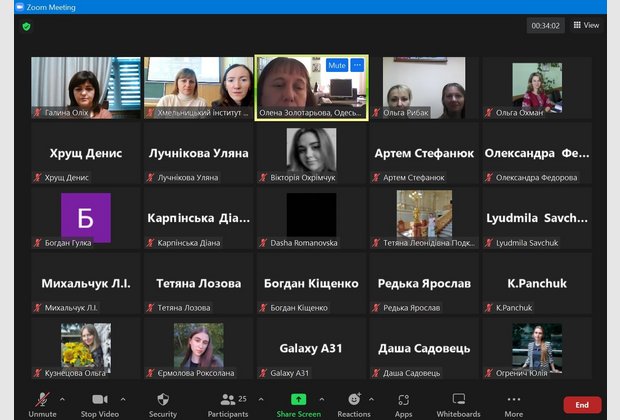
Task: Select the Хмельницький інститут video tile
Action: coord(198,87)
